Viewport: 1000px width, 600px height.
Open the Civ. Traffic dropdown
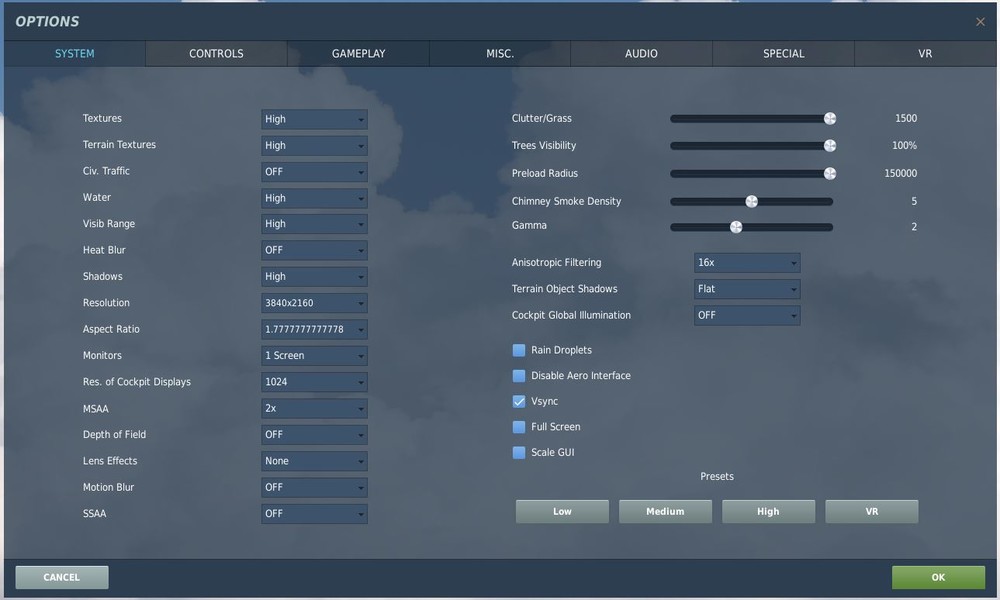(314, 172)
